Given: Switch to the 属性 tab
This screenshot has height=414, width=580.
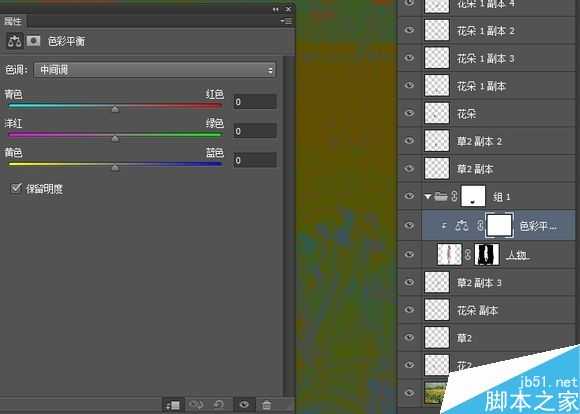Looking at the screenshot, I should point(13,21).
